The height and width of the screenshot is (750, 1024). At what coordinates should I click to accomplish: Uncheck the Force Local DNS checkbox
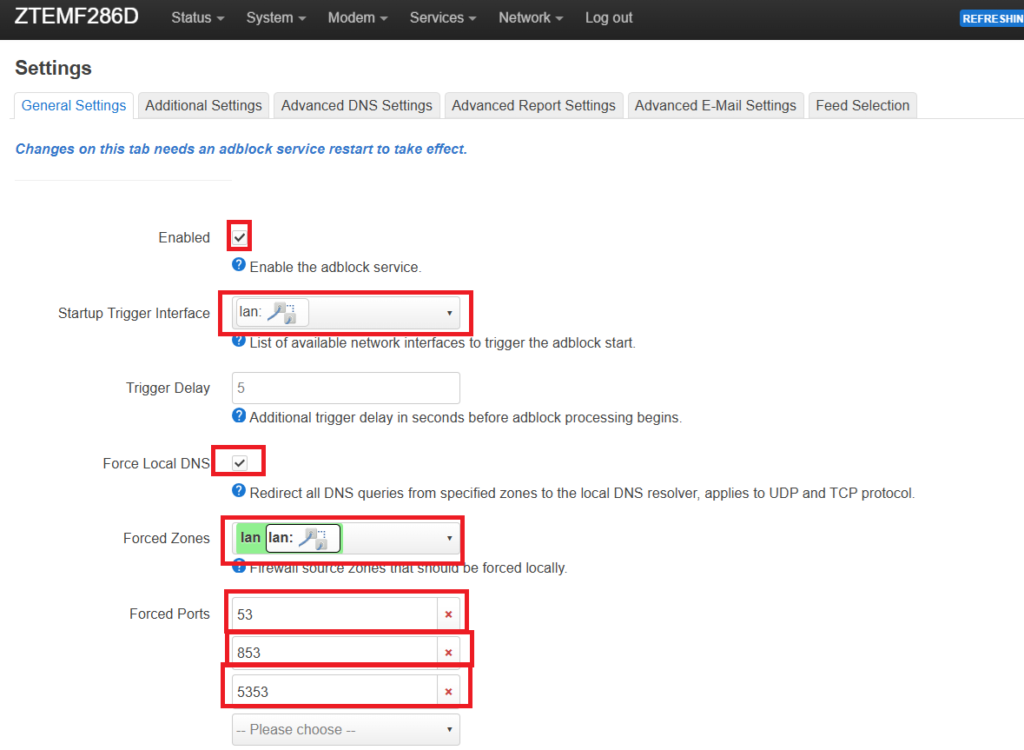point(240,463)
